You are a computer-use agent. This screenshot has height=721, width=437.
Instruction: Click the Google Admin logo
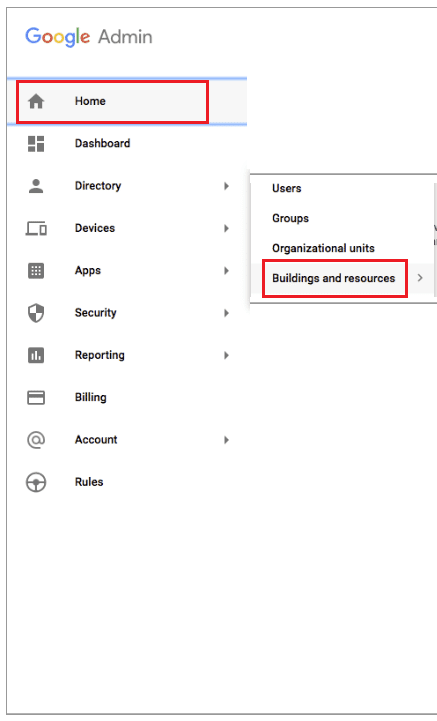(89, 36)
